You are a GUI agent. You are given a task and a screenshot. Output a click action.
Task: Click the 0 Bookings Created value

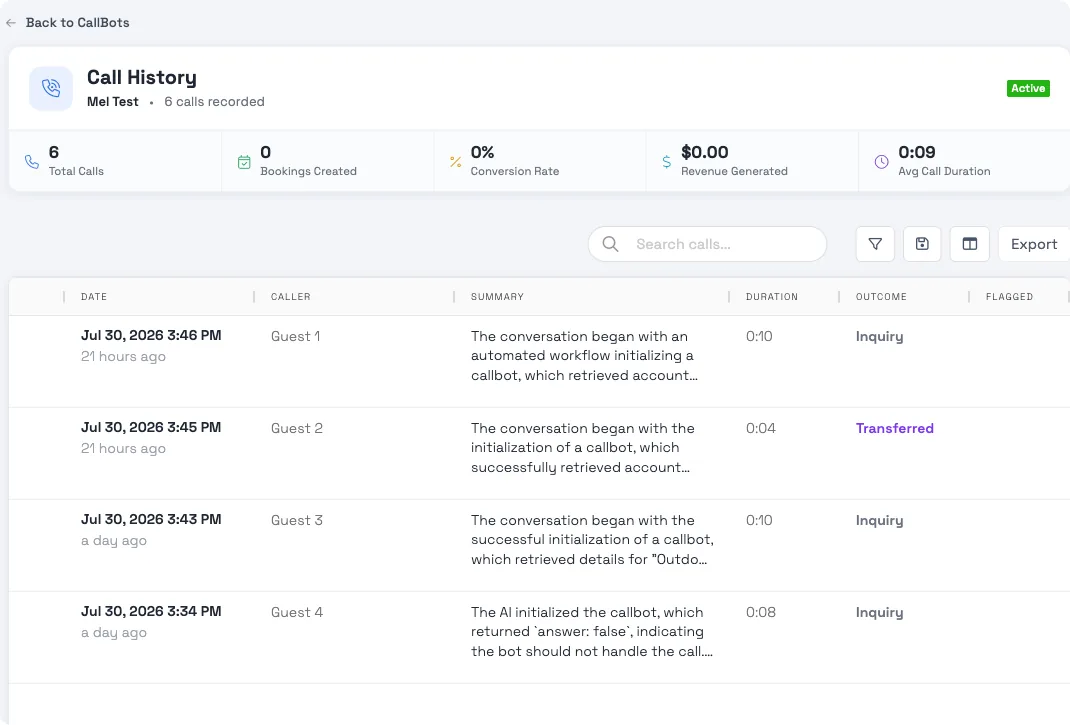coord(265,152)
